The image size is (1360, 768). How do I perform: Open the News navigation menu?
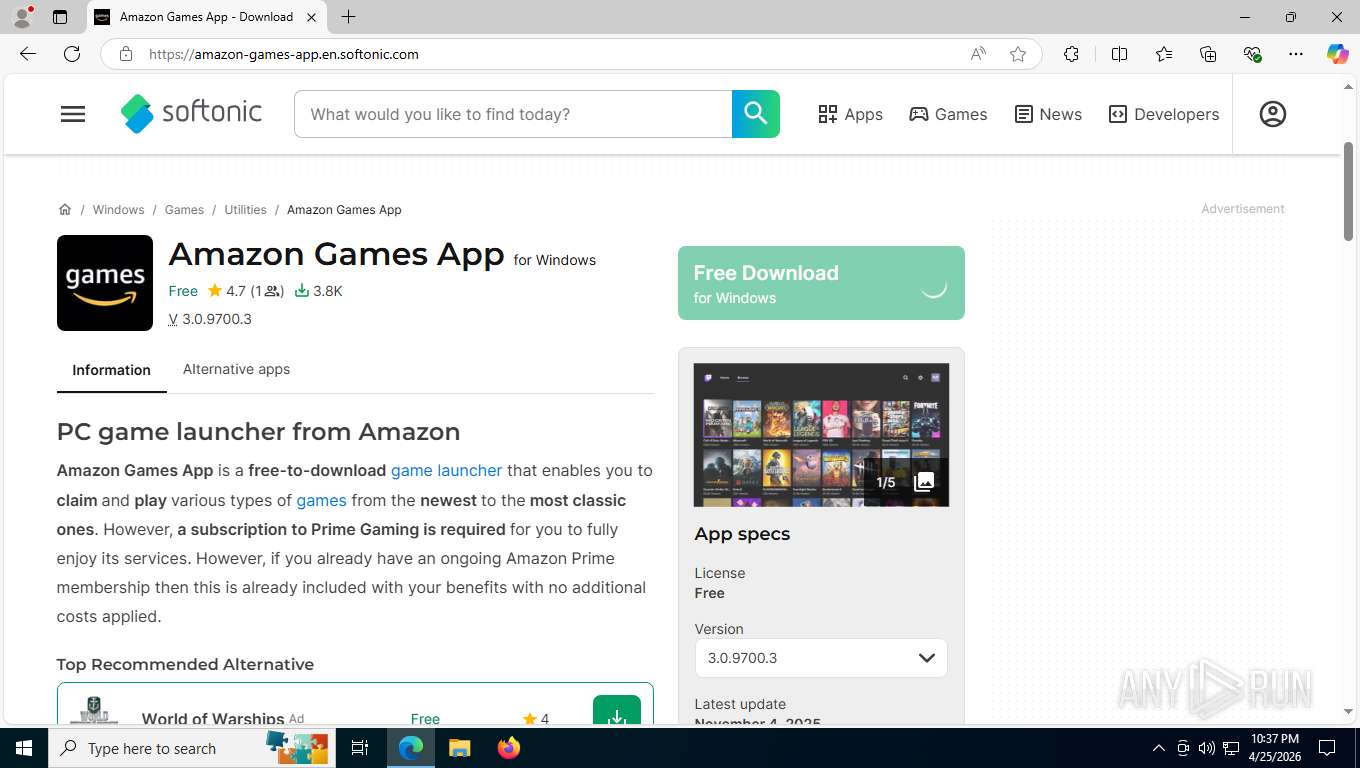point(1048,114)
